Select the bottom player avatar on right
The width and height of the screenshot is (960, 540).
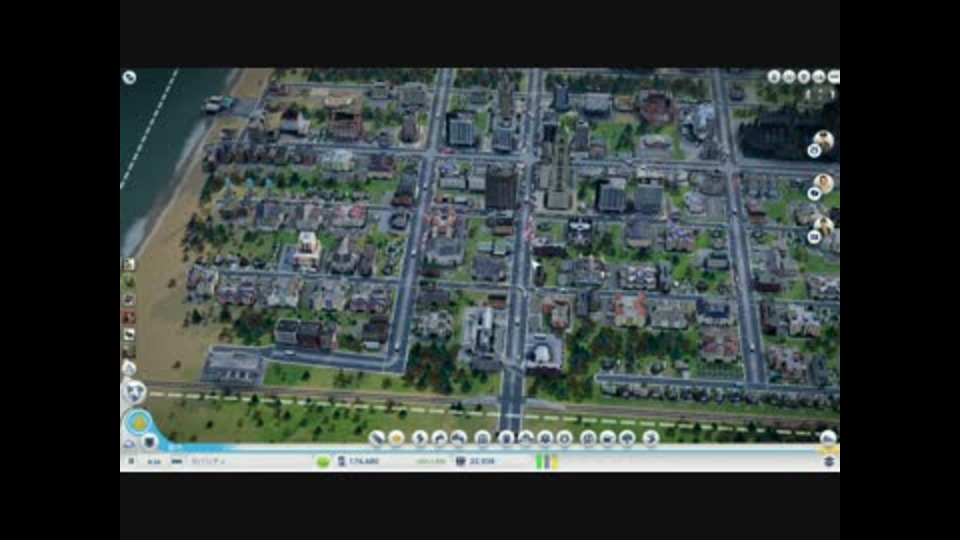pos(824,225)
